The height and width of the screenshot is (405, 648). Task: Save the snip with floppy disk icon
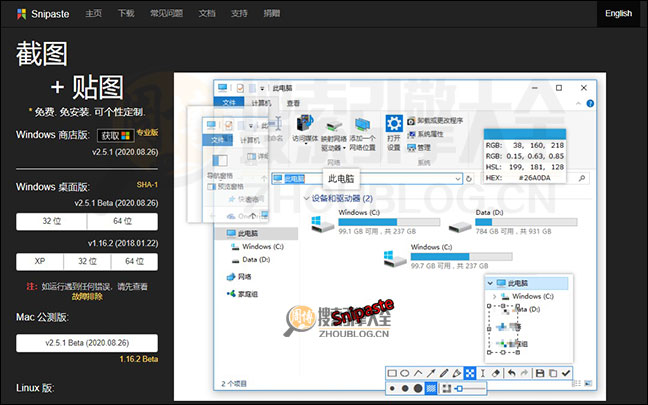(x=540, y=373)
